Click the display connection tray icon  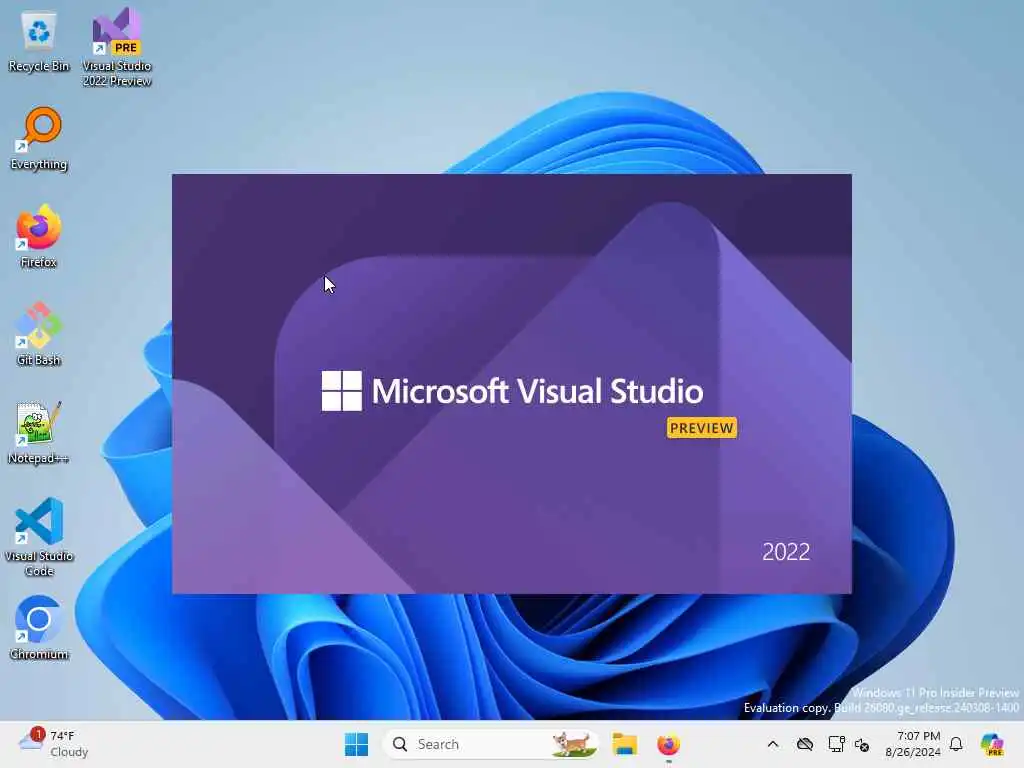click(x=836, y=744)
